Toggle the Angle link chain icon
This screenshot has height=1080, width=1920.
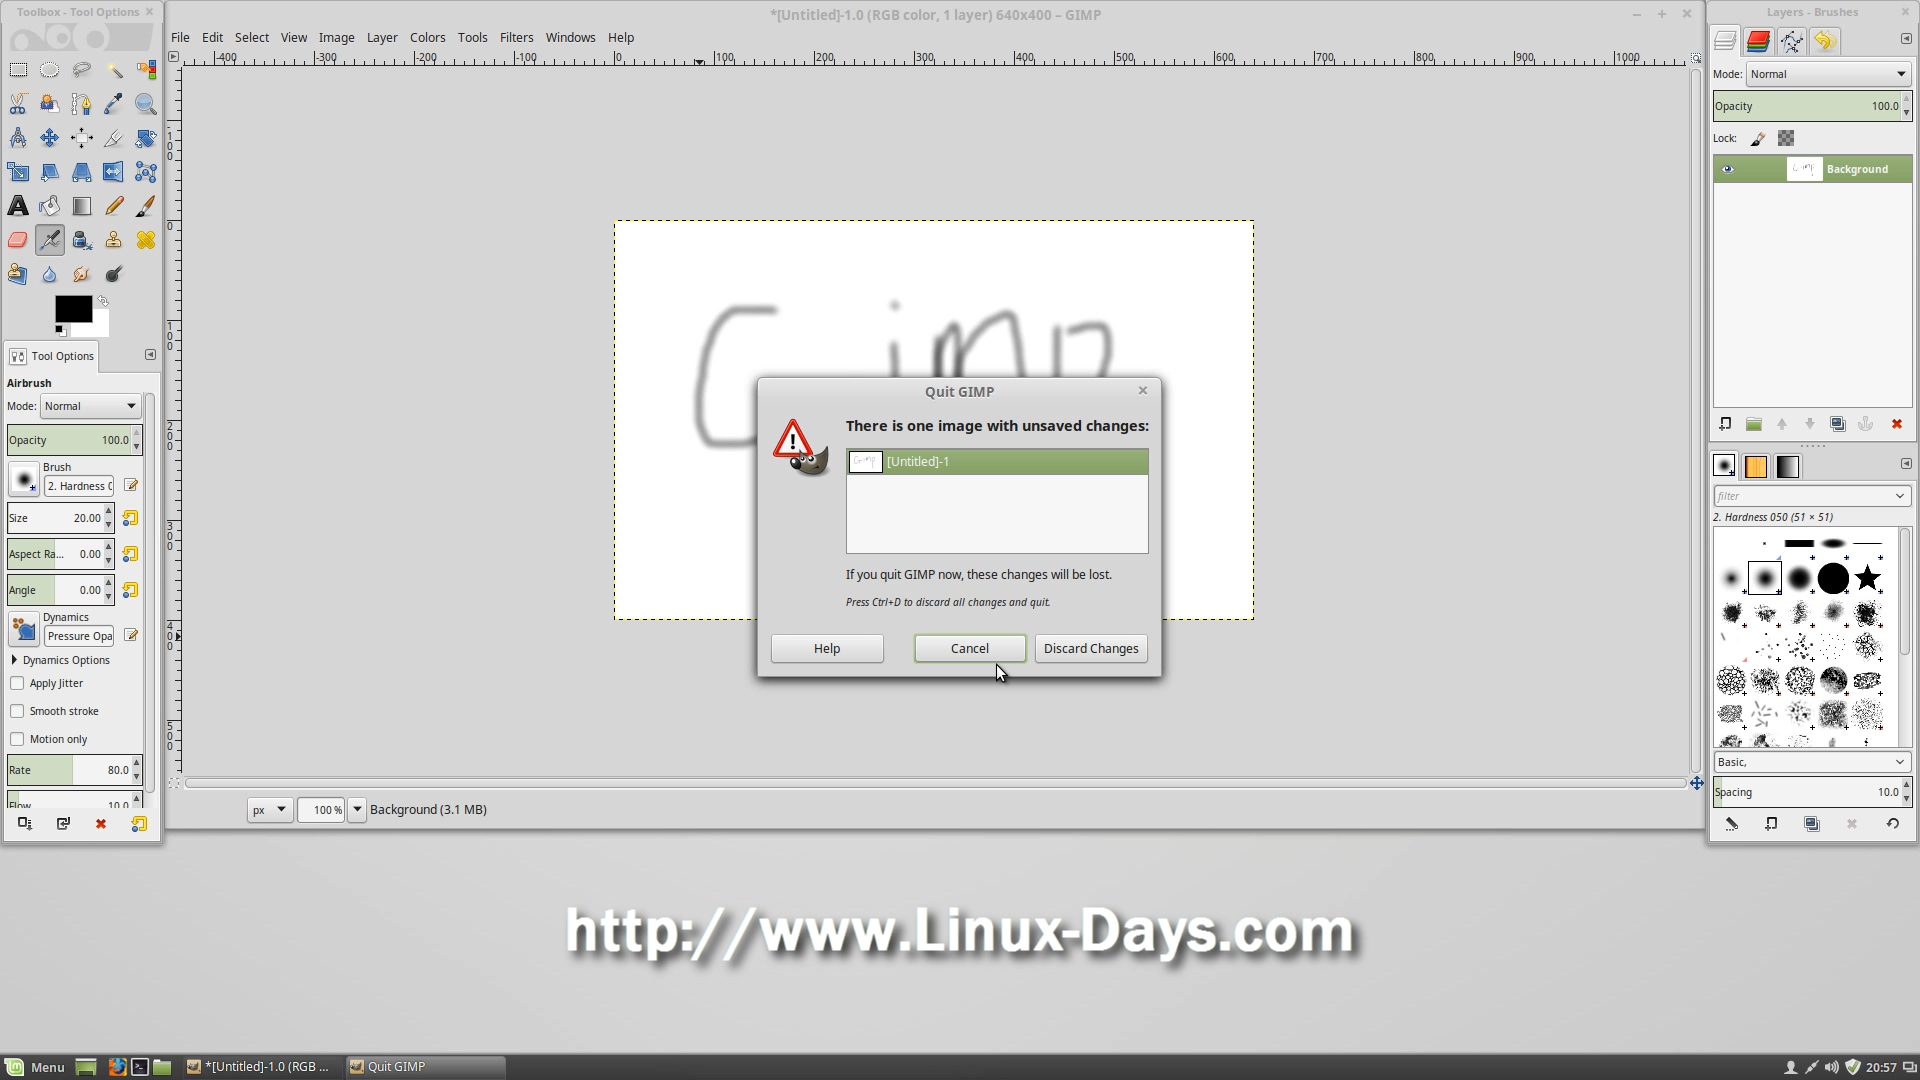(130, 590)
